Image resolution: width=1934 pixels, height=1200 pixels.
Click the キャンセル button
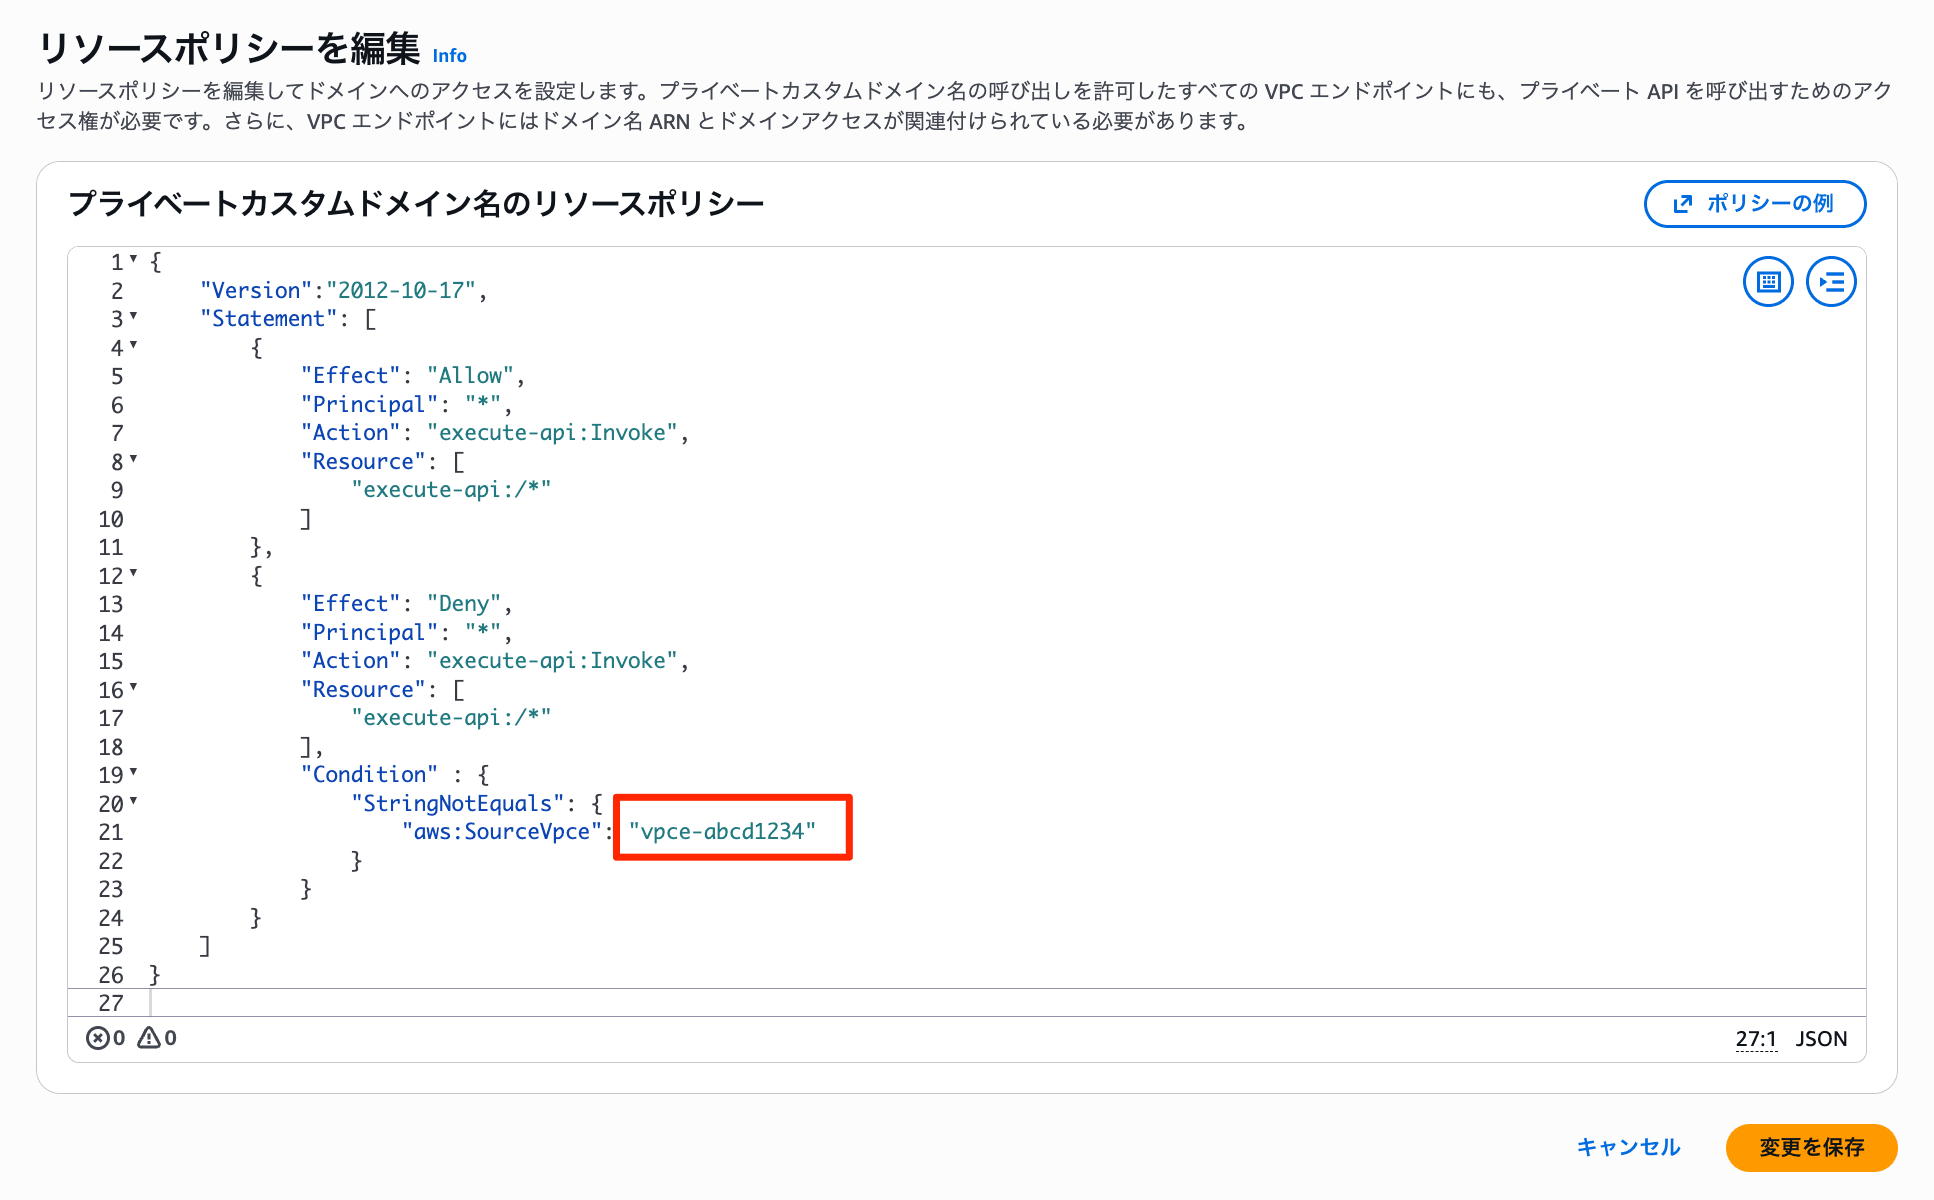click(x=1628, y=1147)
